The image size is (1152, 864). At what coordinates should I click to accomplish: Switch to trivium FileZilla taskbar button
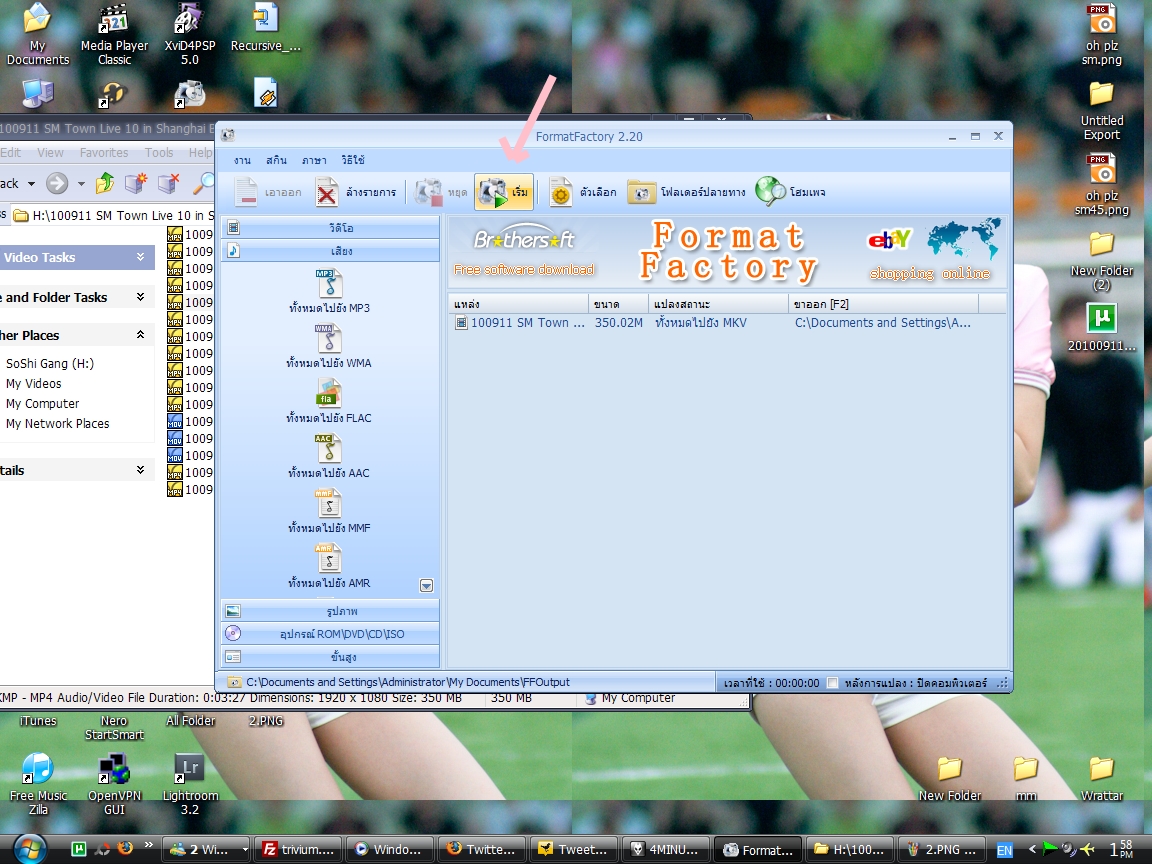299,849
